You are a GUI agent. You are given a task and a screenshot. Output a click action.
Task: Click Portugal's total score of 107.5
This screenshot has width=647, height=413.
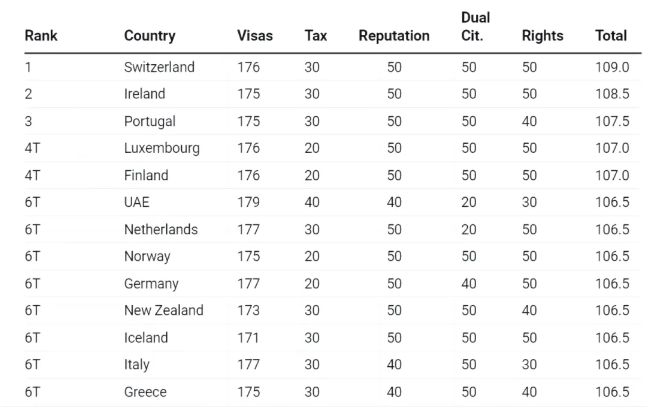(611, 121)
